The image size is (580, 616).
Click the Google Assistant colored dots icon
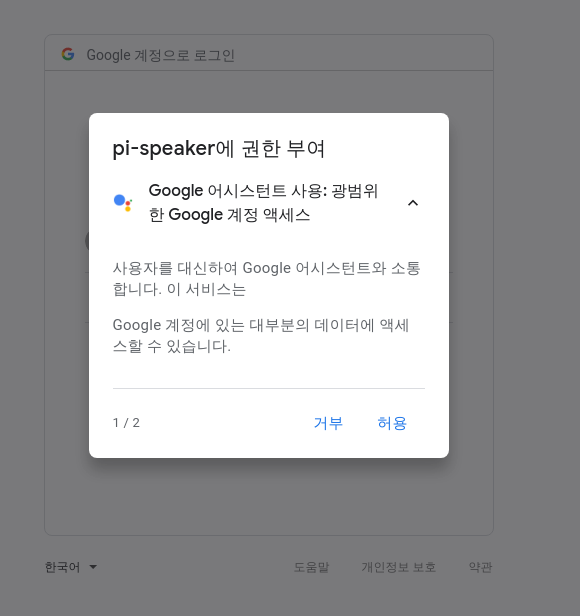[x=123, y=203]
